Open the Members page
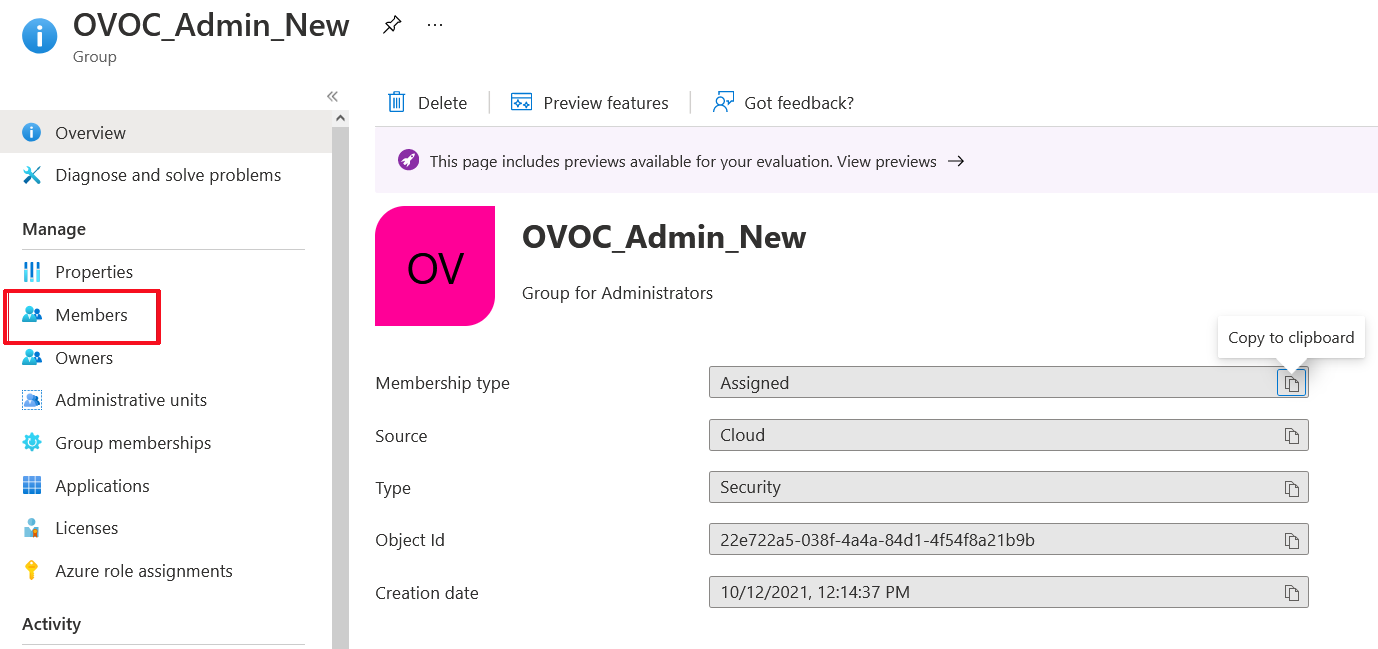 pos(91,315)
